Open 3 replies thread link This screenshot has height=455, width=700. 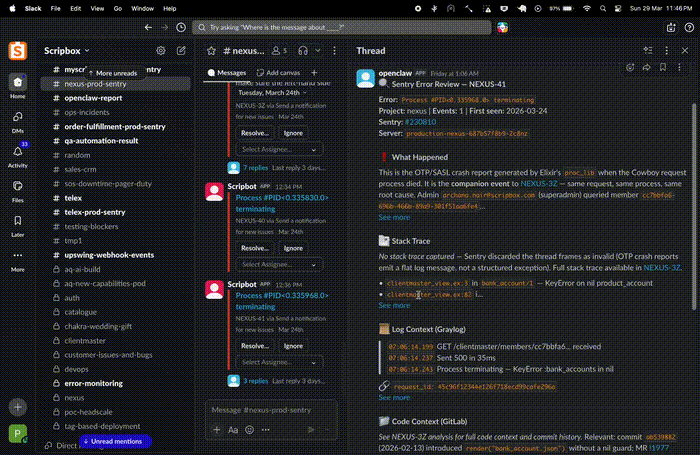point(255,381)
